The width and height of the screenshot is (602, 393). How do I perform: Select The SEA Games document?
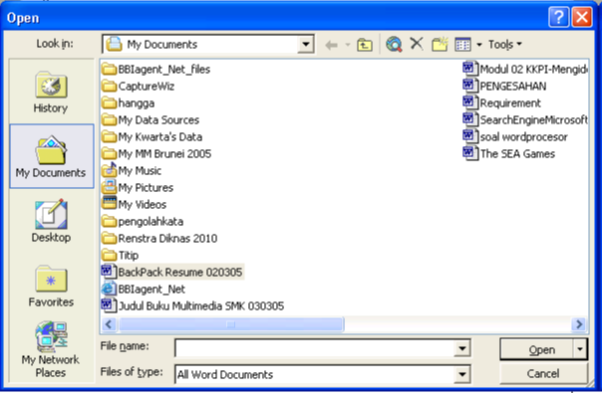(509, 154)
